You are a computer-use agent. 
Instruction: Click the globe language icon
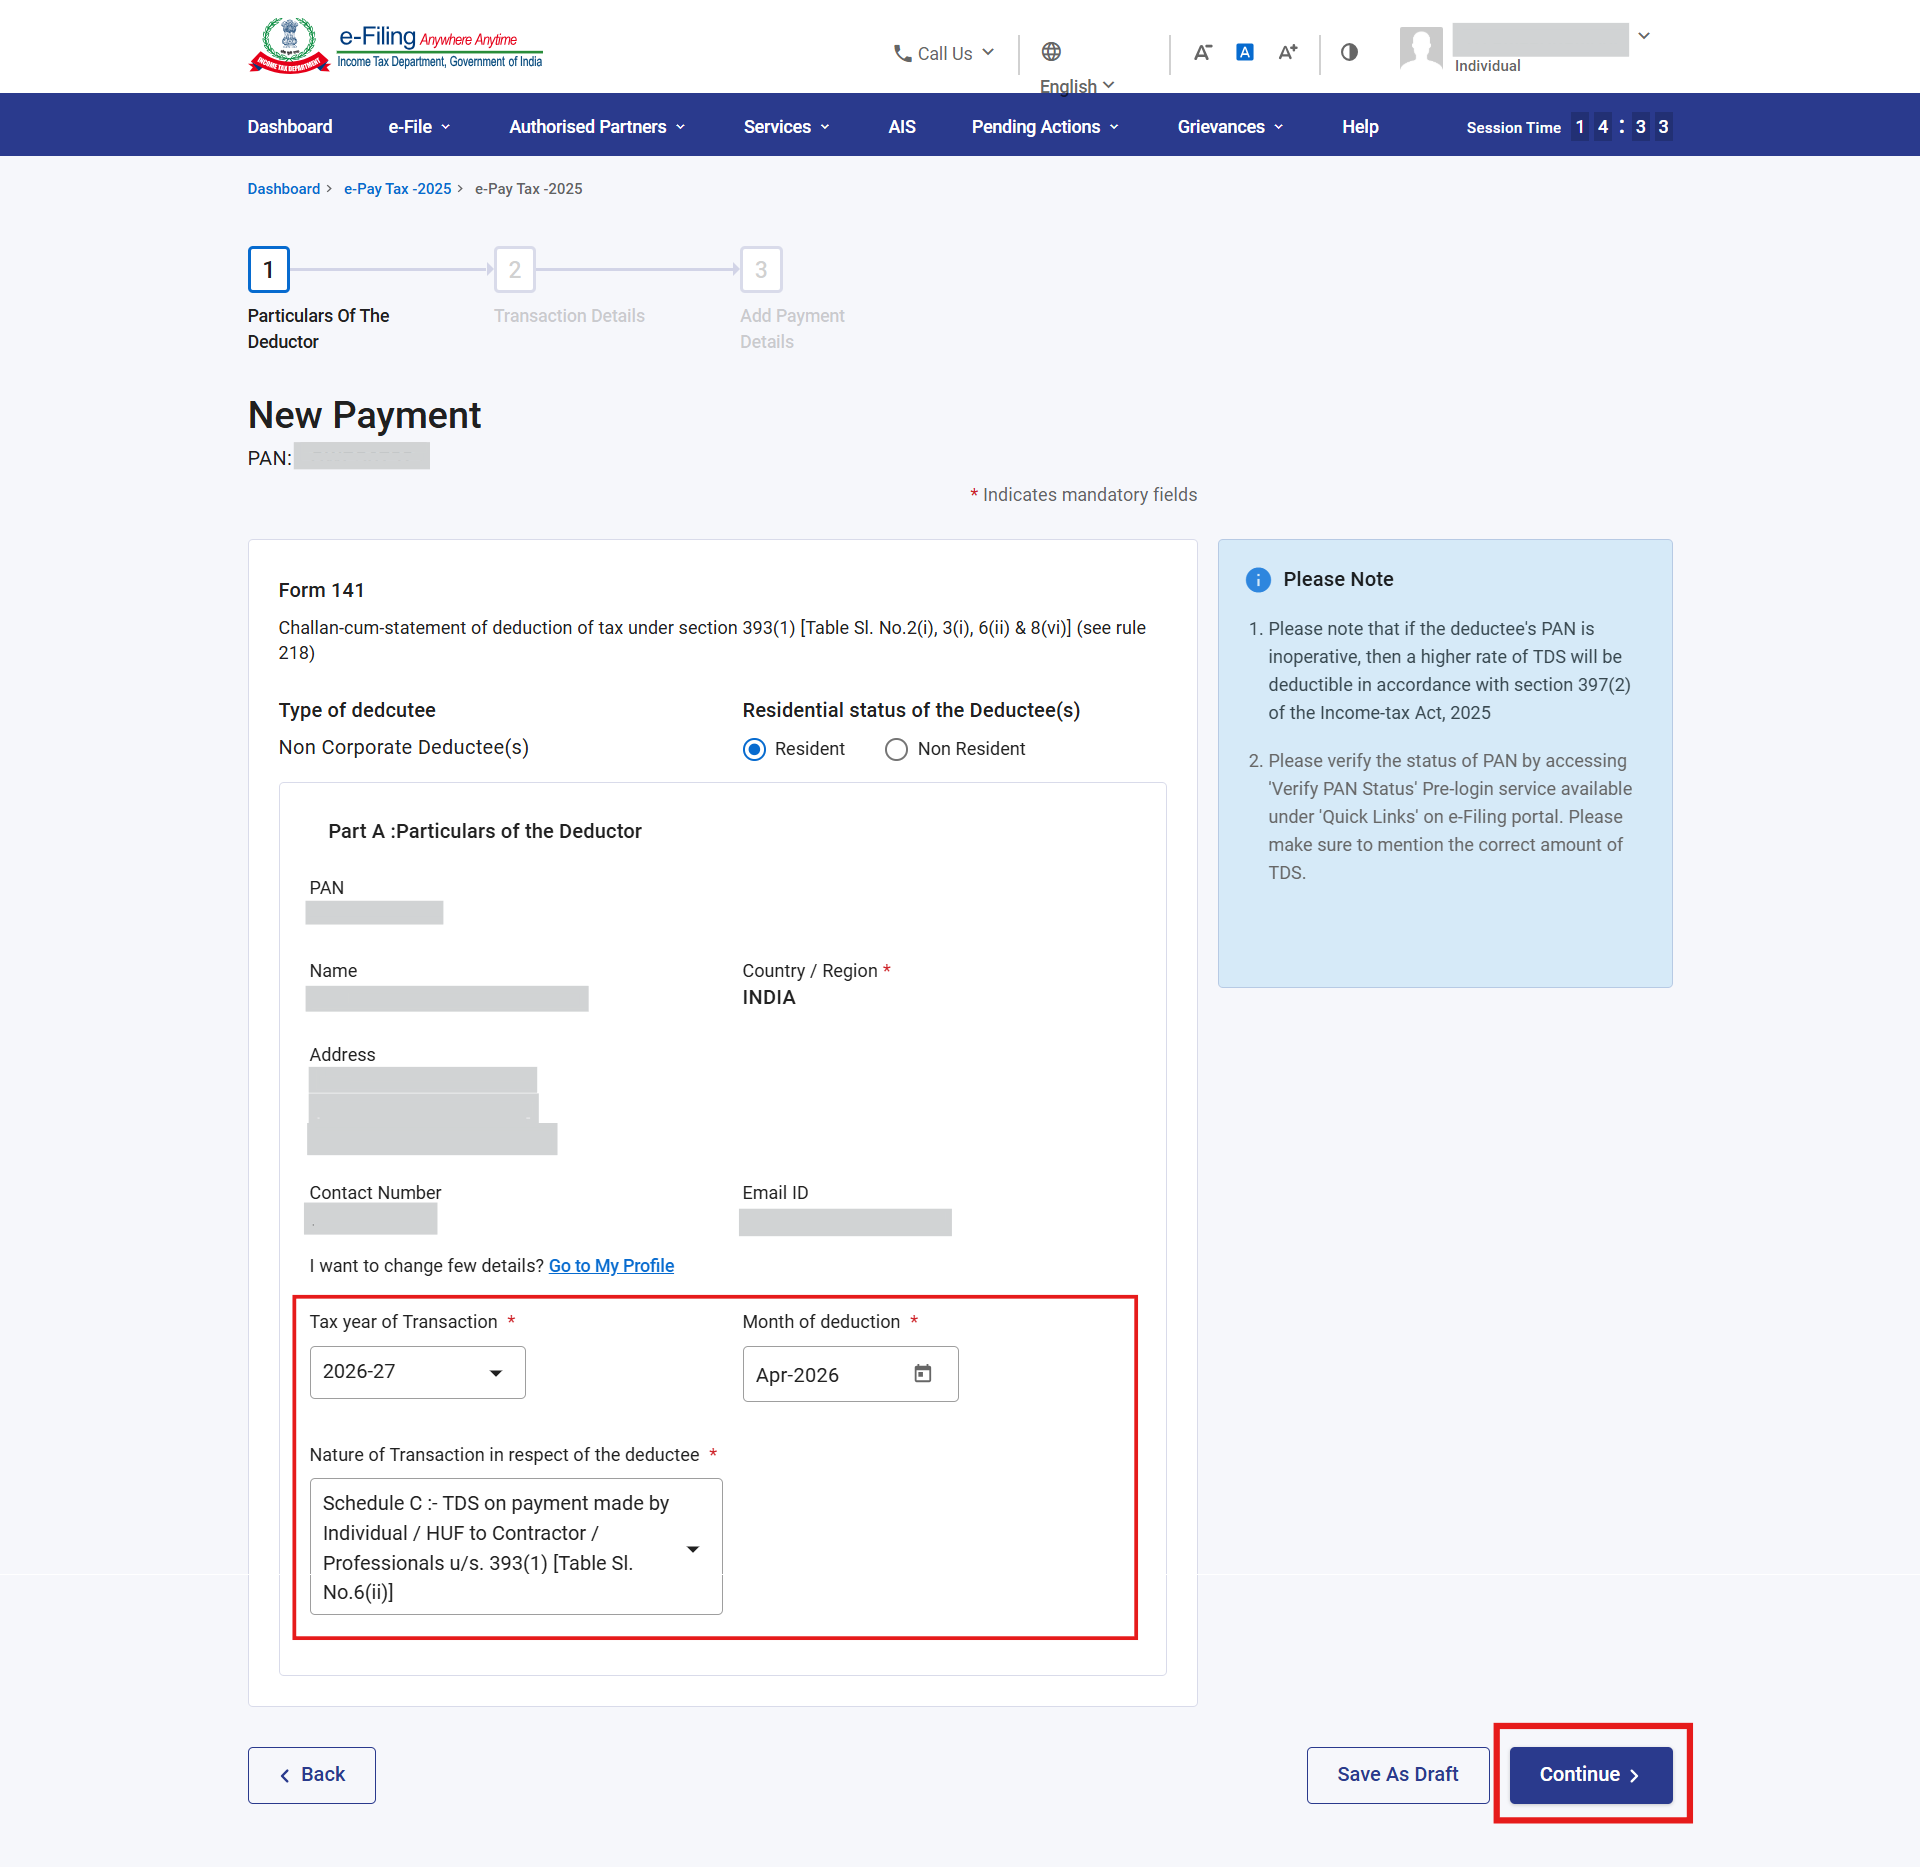point(1051,51)
